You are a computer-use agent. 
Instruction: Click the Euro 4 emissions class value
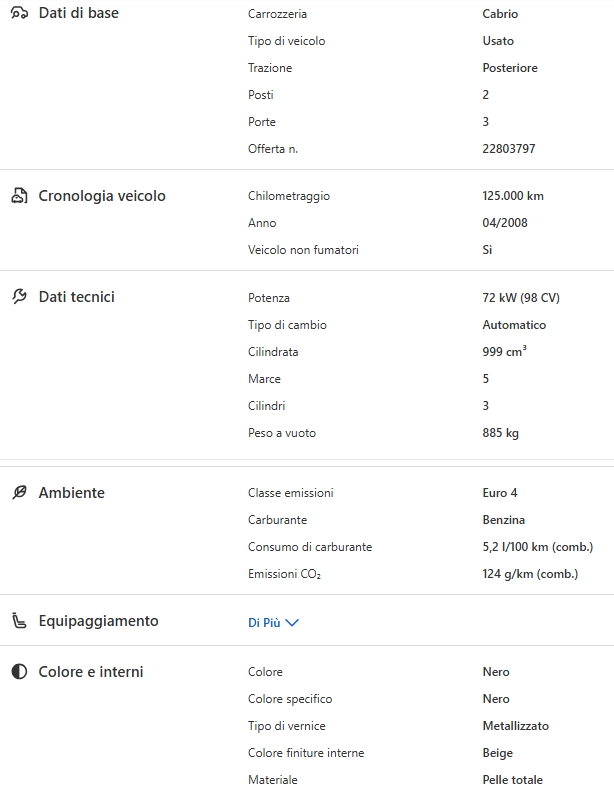499,493
